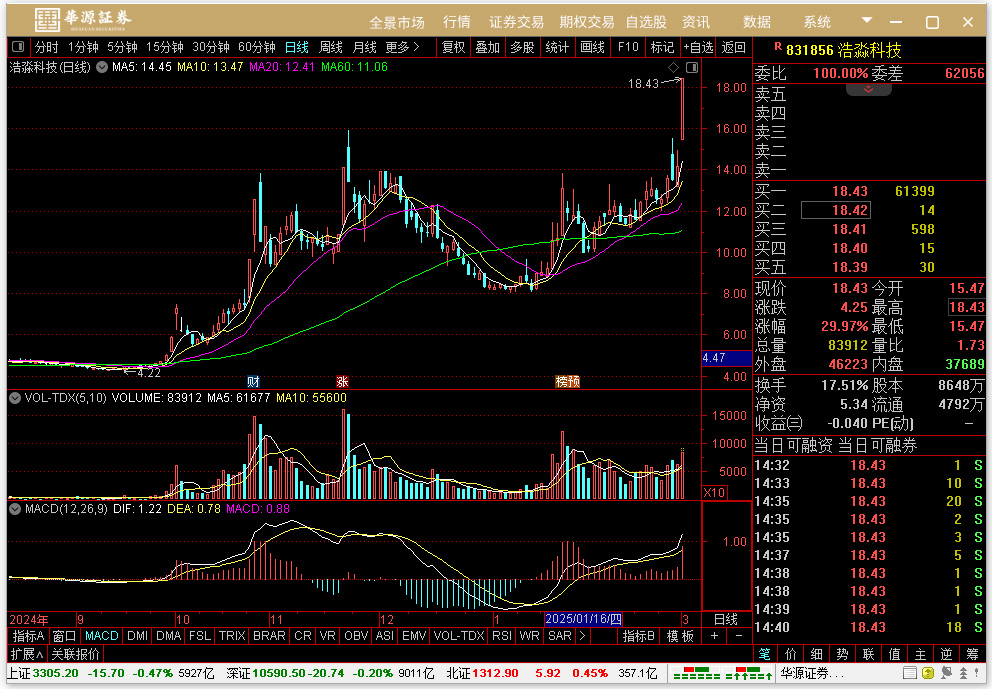Click the 榜预 marker on chart
The width and height of the screenshot is (992, 689).
coord(567,382)
